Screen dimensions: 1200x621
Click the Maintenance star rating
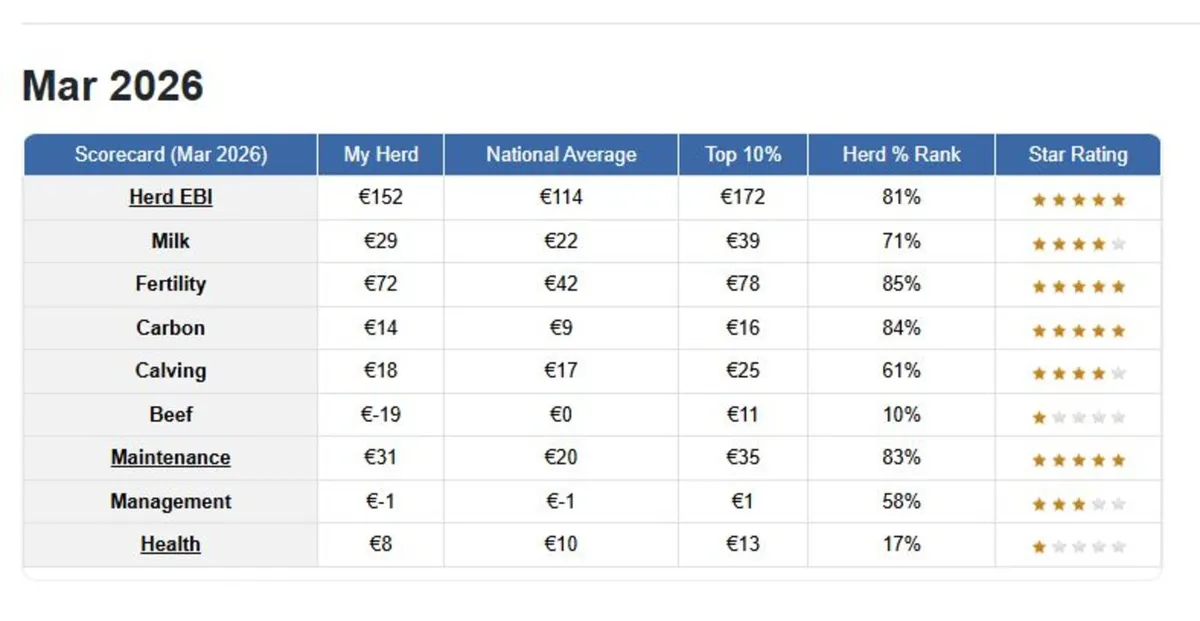coord(1078,460)
